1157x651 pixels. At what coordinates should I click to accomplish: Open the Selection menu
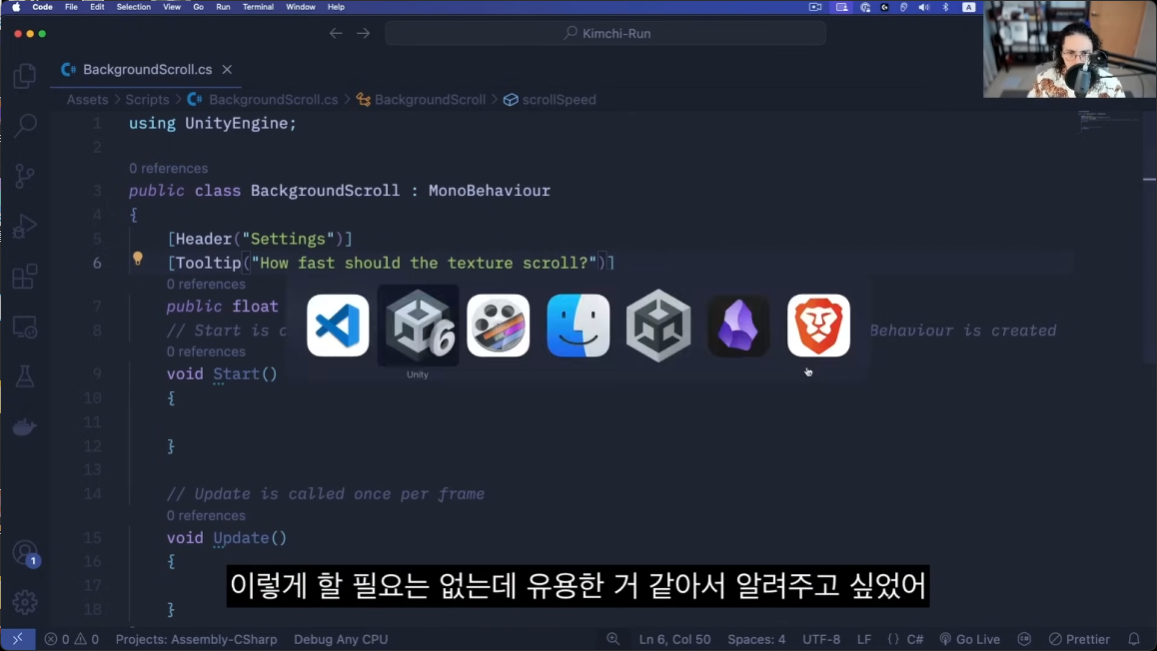coord(134,7)
